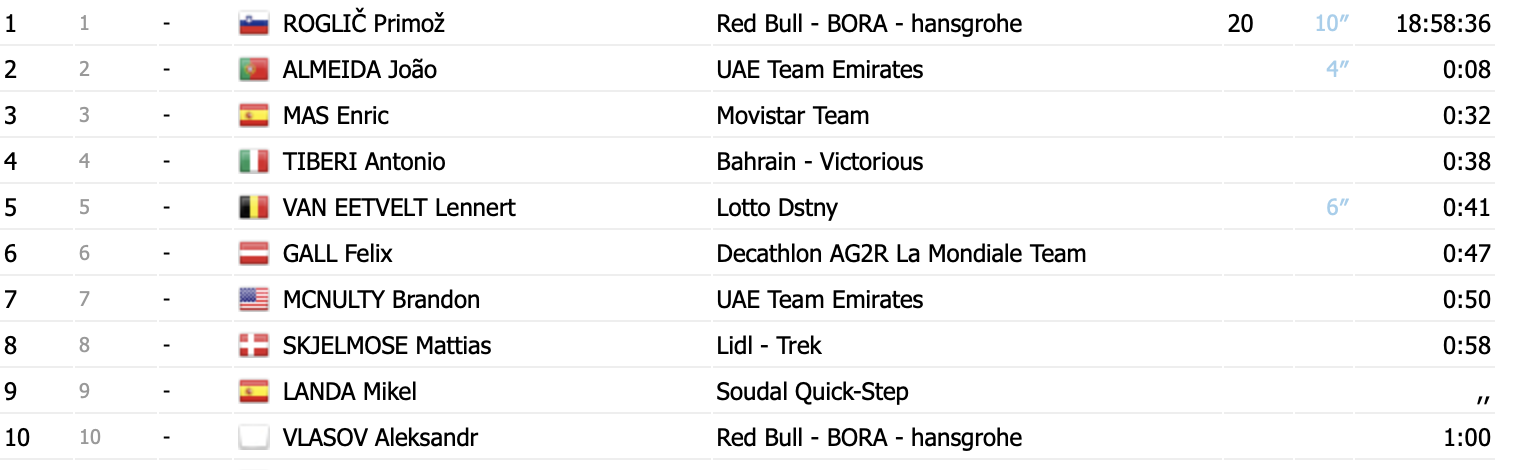Select rider VAN EETVELT Lennert
The image size is (1516, 470).
coord(399,208)
